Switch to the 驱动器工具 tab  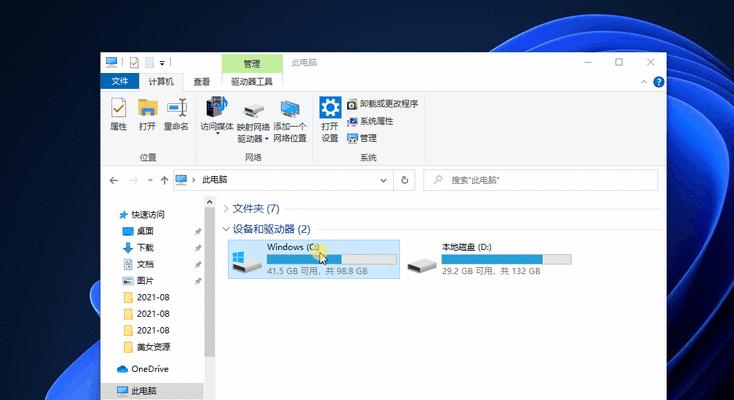(252, 81)
